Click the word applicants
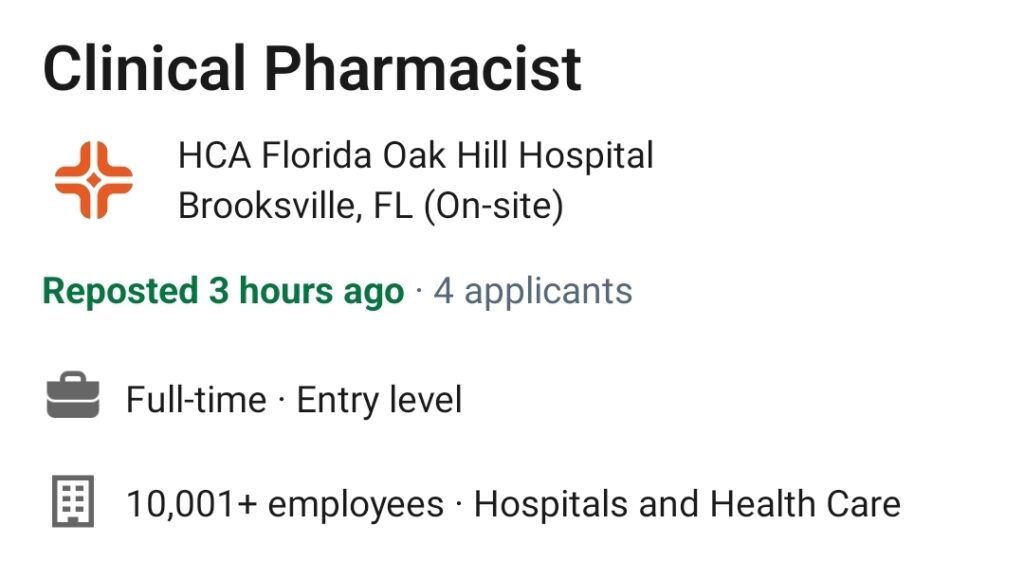Screen dimensions: 1024x561 click(x=548, y=292)
